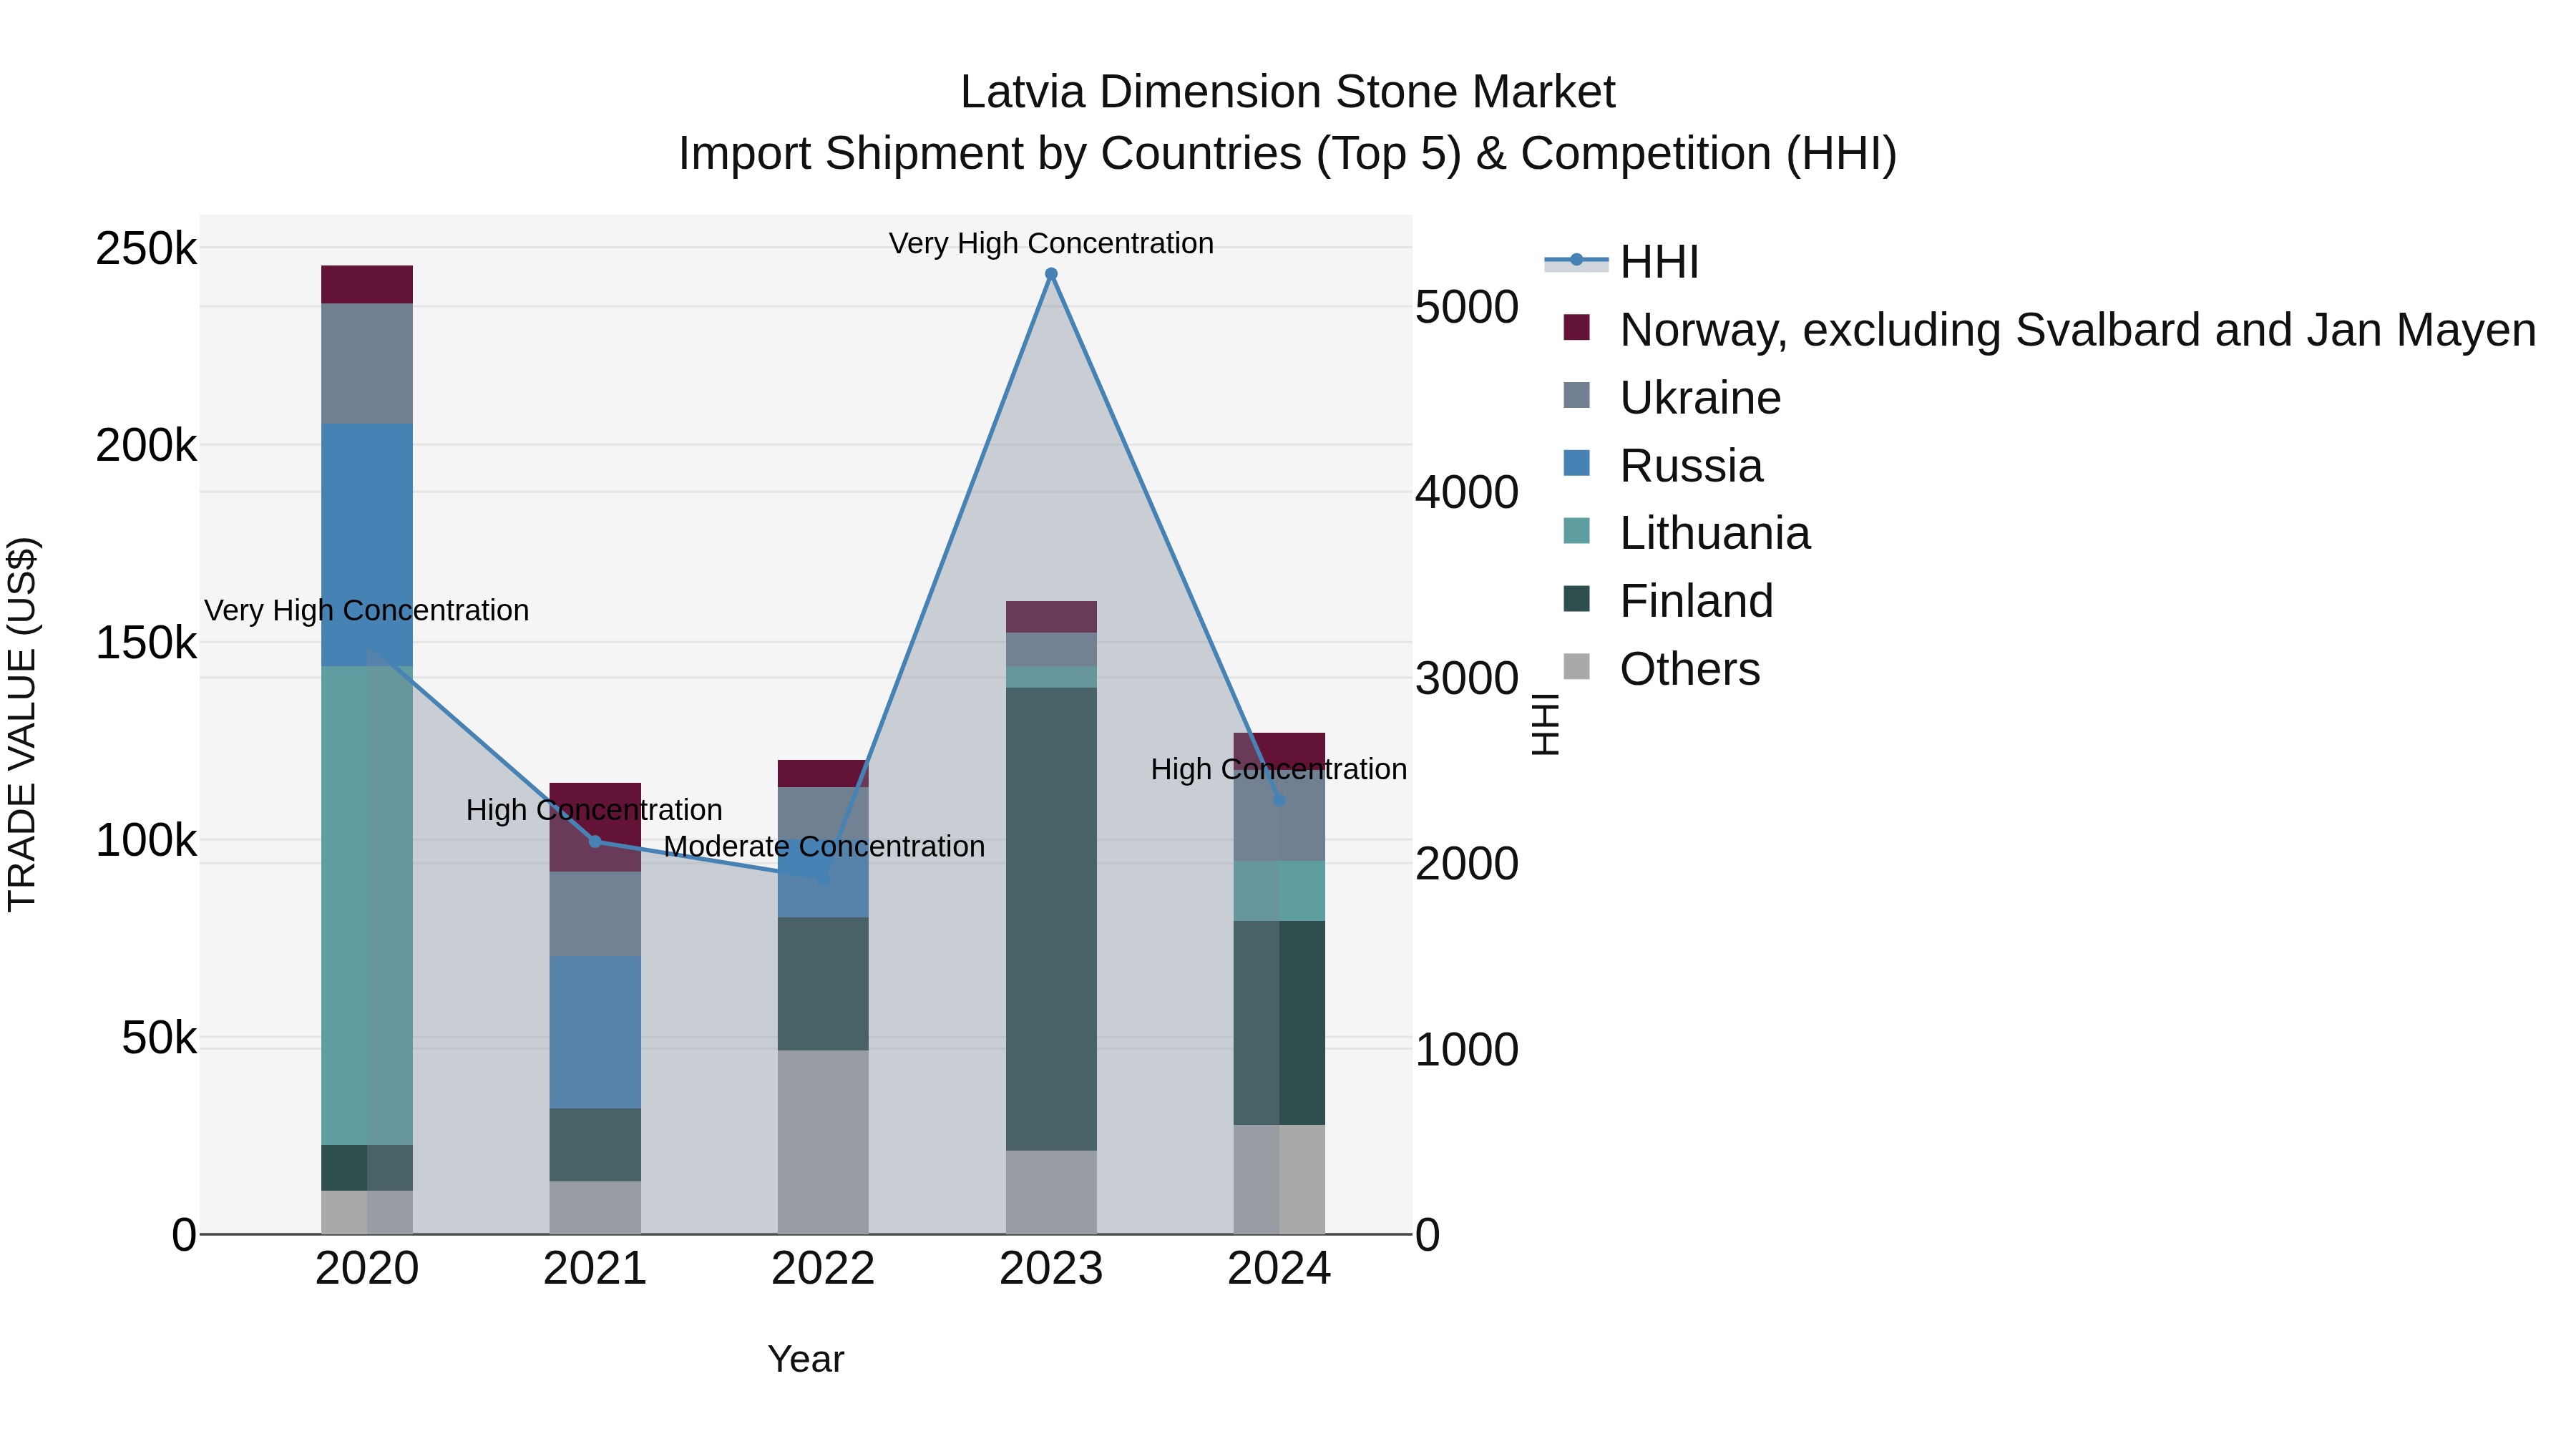Click the 'Year' x-axis title
Viewport: 2576px width, 1449px height.
click(806, 1359)
